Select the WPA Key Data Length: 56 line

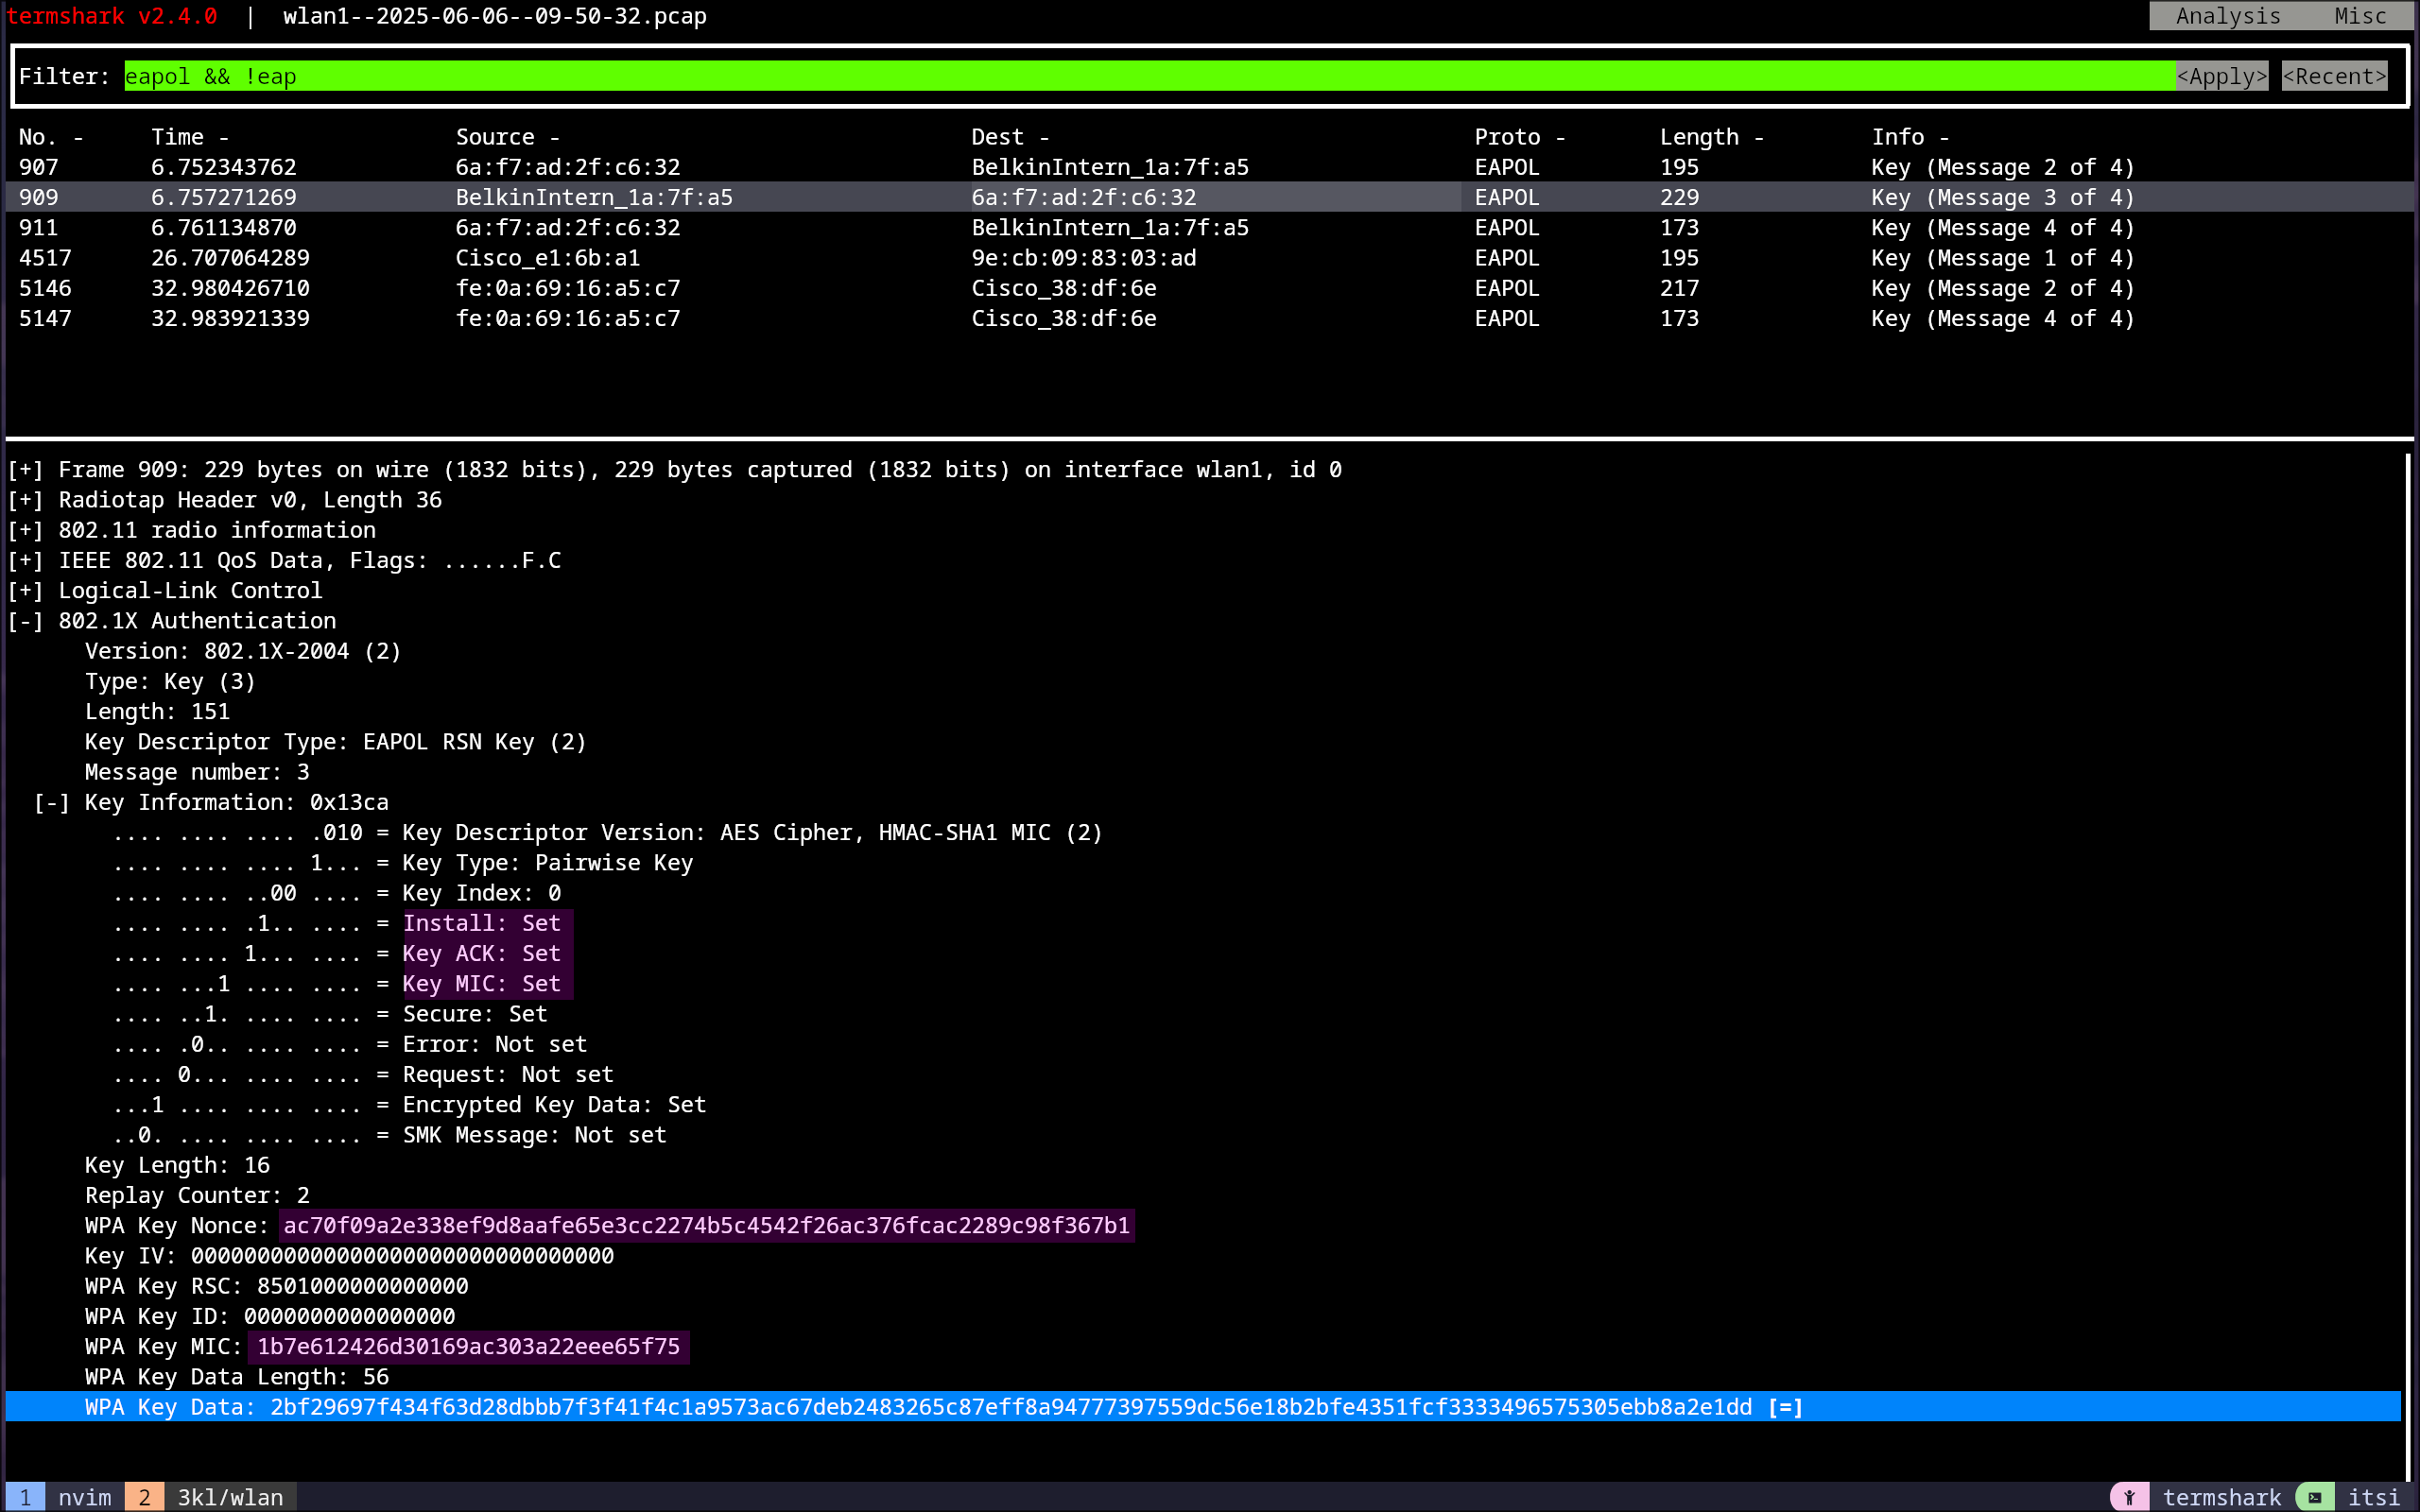click(x=237, y=1377)
